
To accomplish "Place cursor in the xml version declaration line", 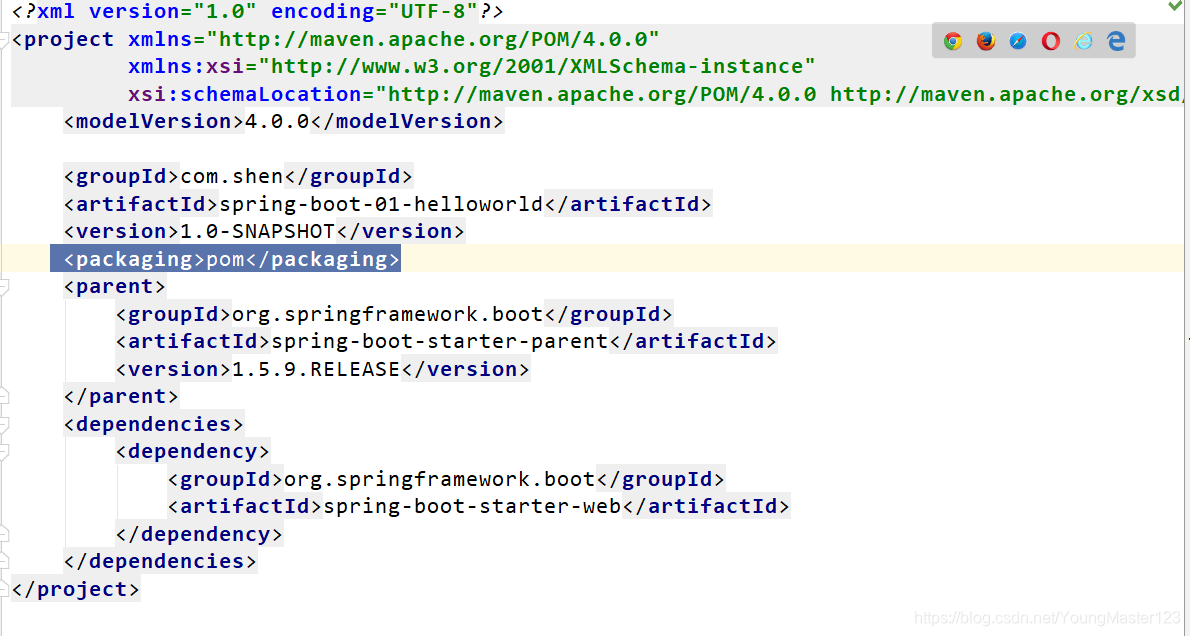I will point(257,11).
